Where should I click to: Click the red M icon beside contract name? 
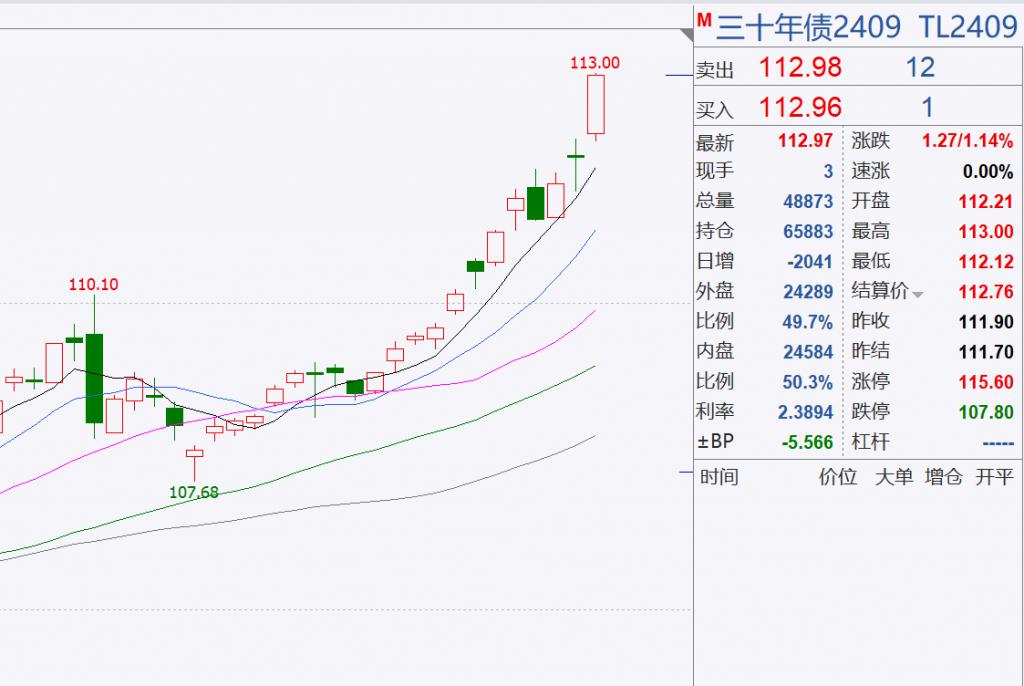coord(704,20)
